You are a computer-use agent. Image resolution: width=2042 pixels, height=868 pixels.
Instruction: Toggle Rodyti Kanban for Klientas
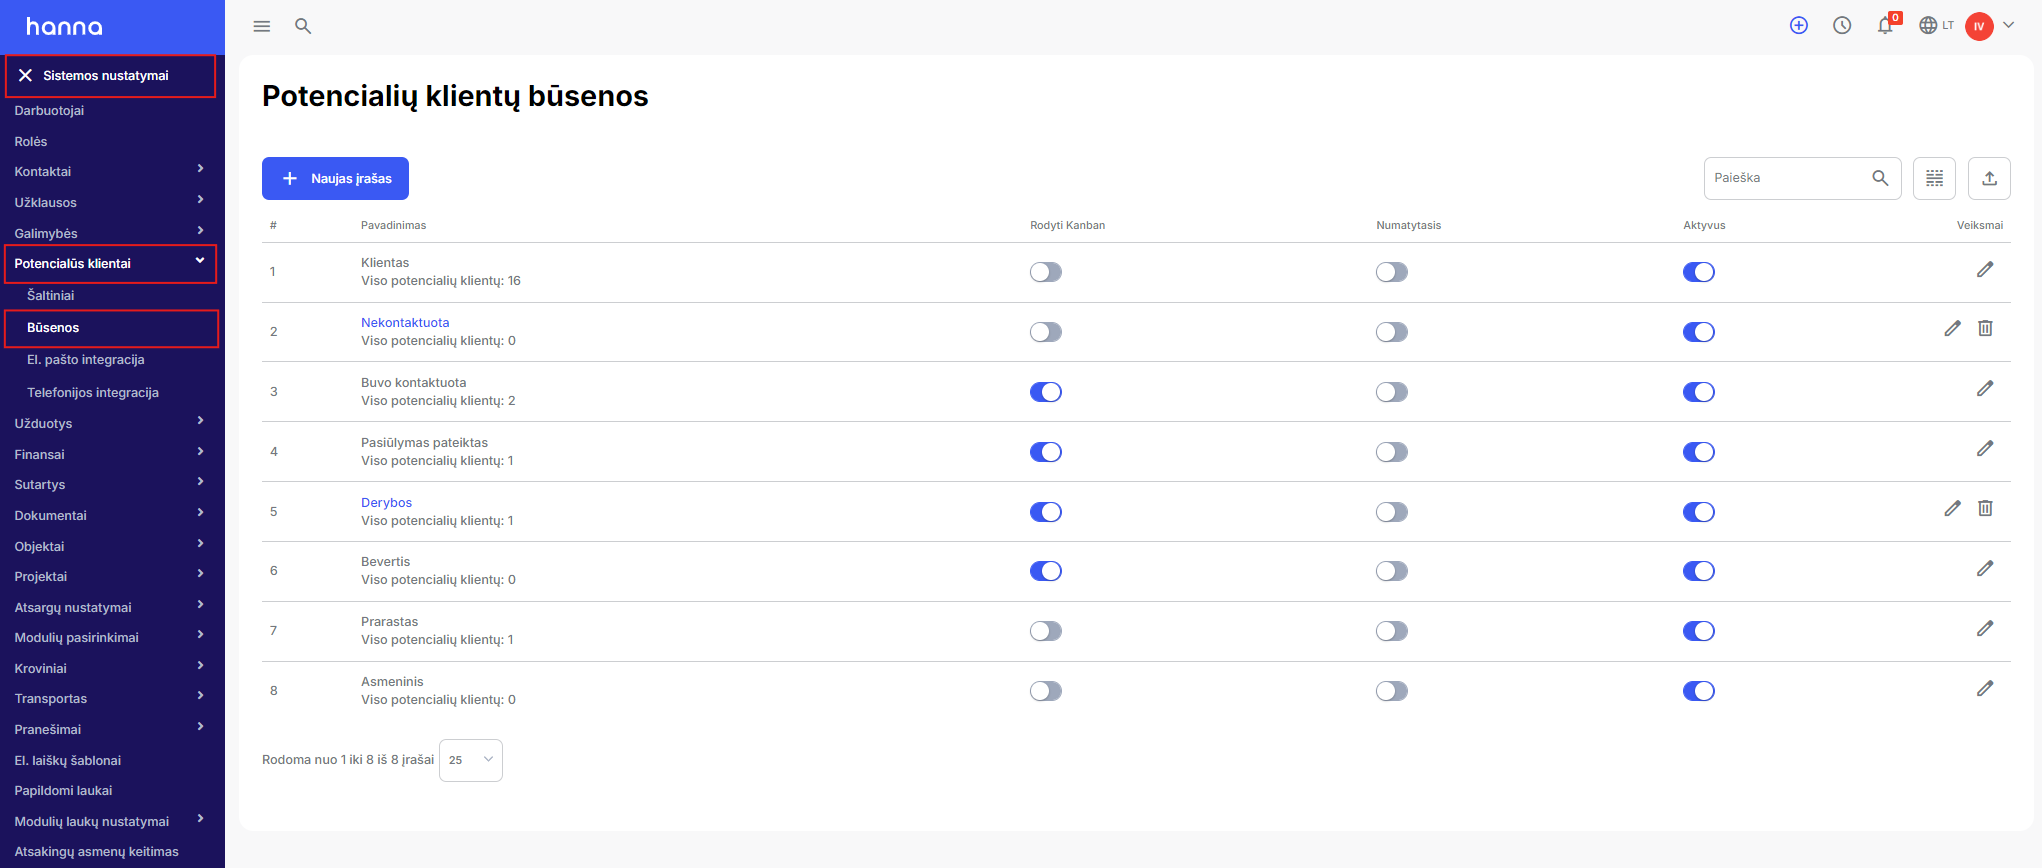click(1046, 272)
